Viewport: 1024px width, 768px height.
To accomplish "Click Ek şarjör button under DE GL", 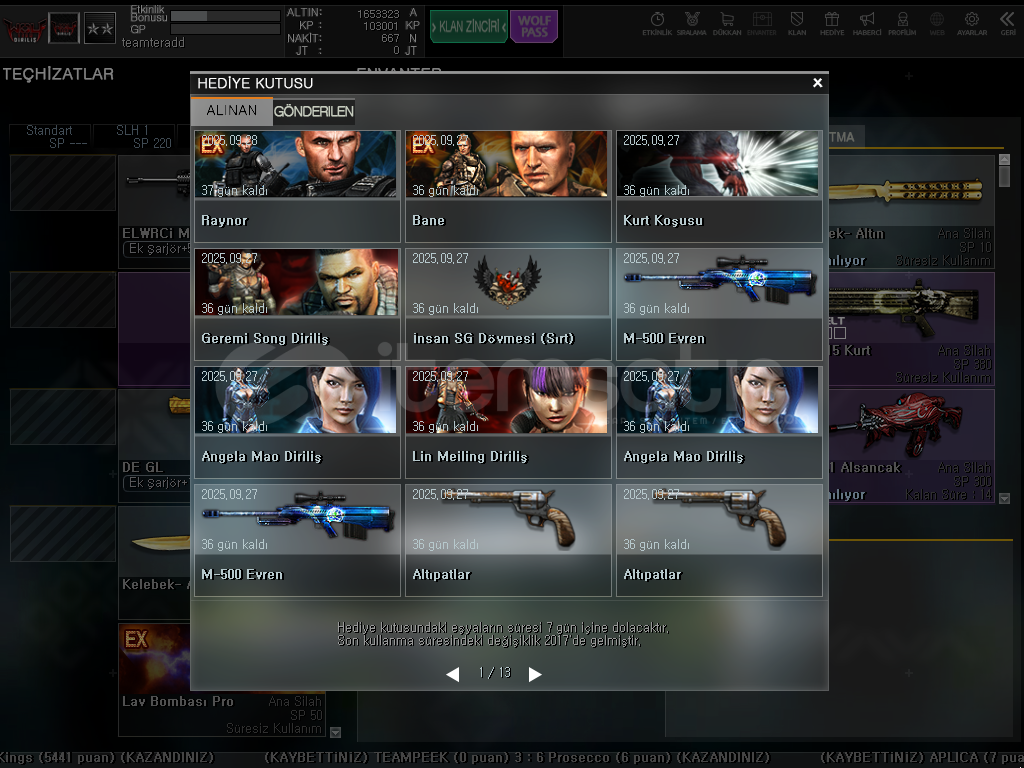I will click(157, 483).
